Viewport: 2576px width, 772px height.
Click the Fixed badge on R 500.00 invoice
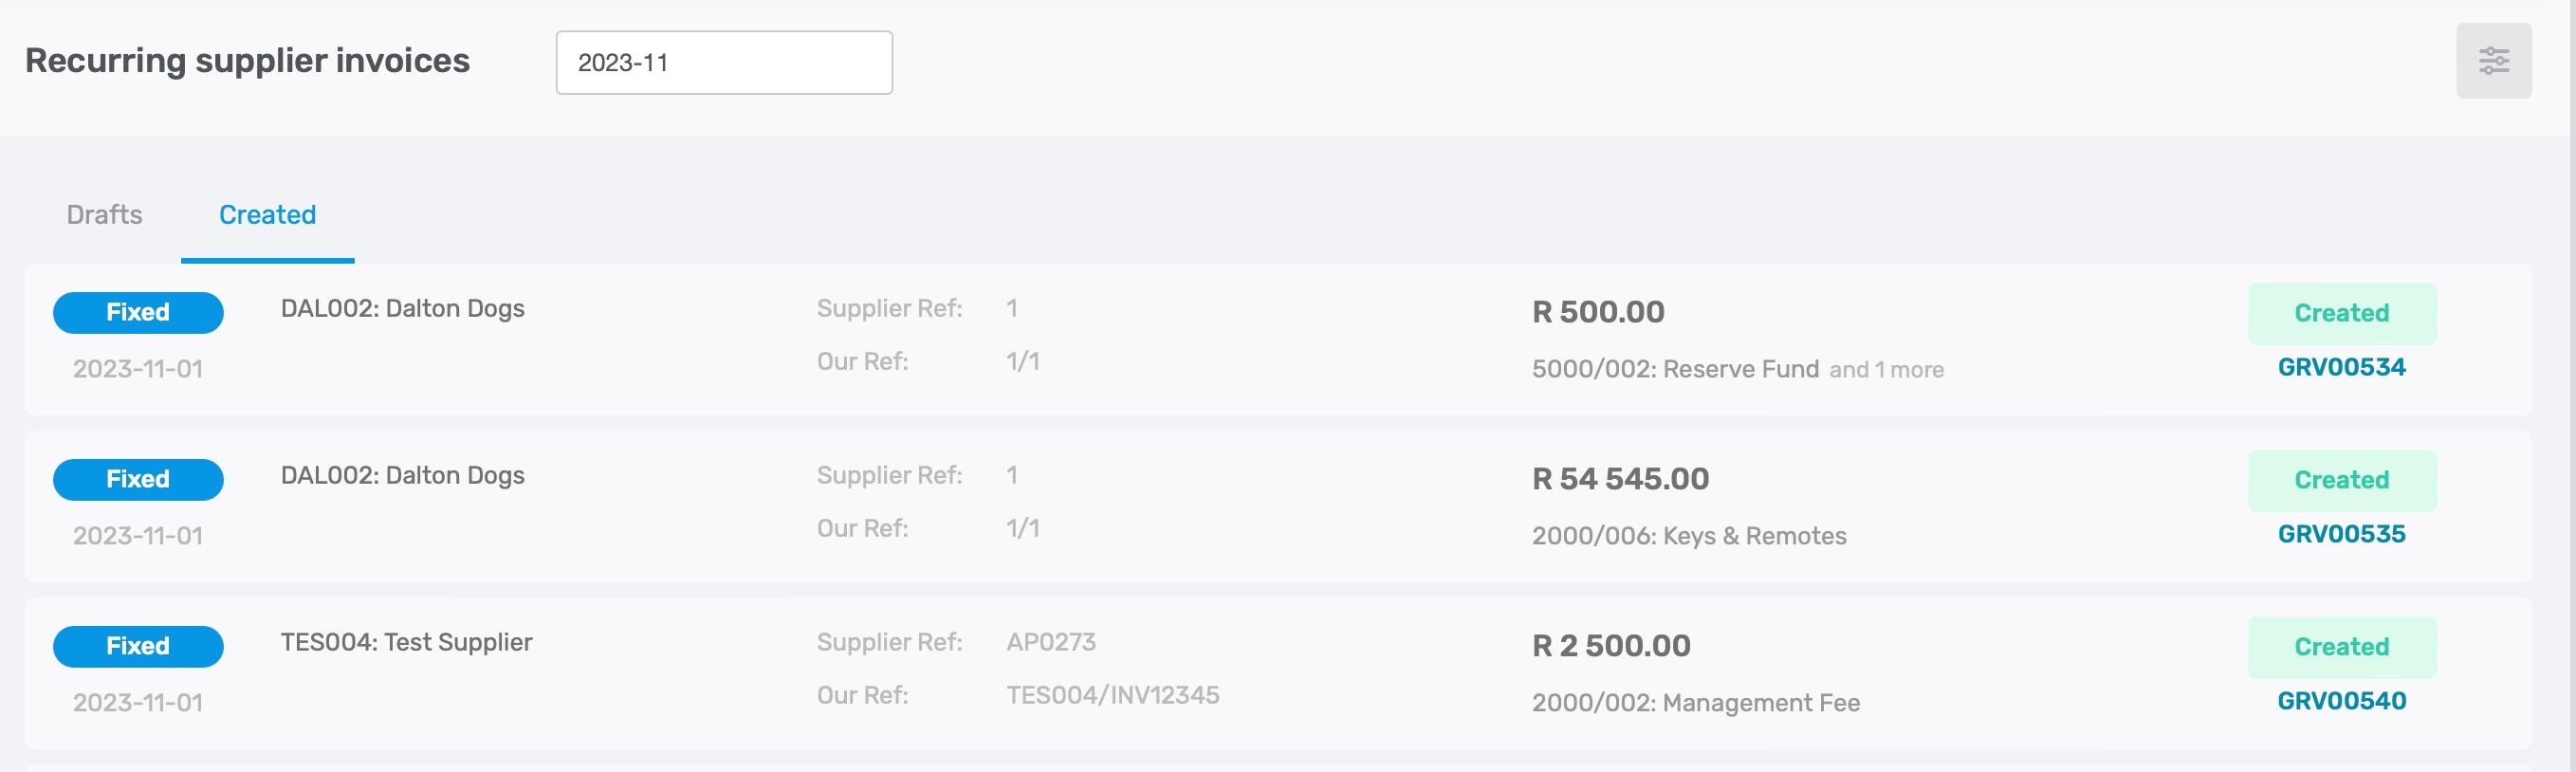[x=138, y=312]
